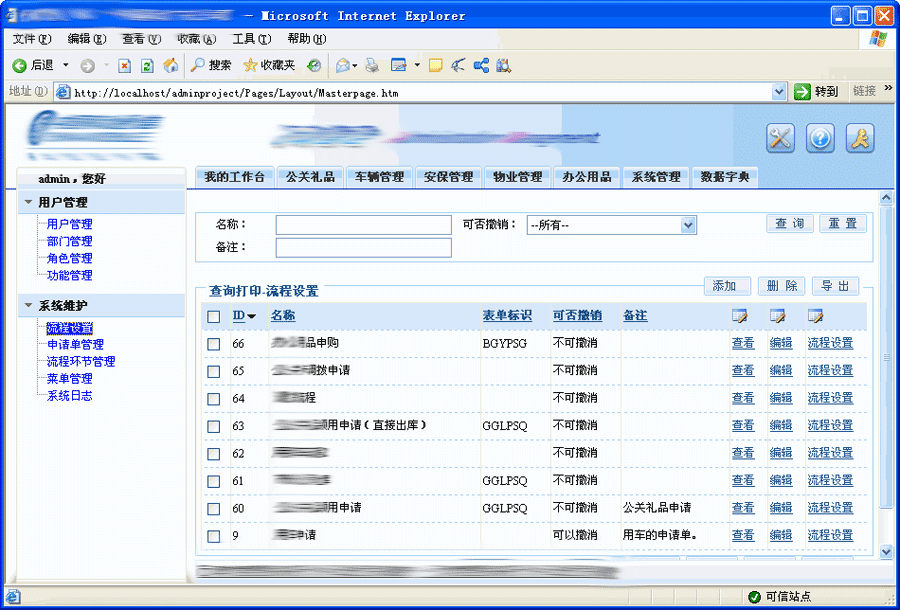Click the 名称 text input field
This screenshot has width=900, height=610.
pyautogui.click(x=363, y=225)
